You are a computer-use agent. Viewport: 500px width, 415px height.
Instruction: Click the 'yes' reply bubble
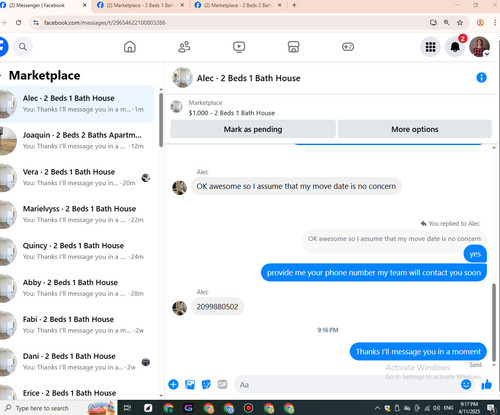[x=475, y=254]
